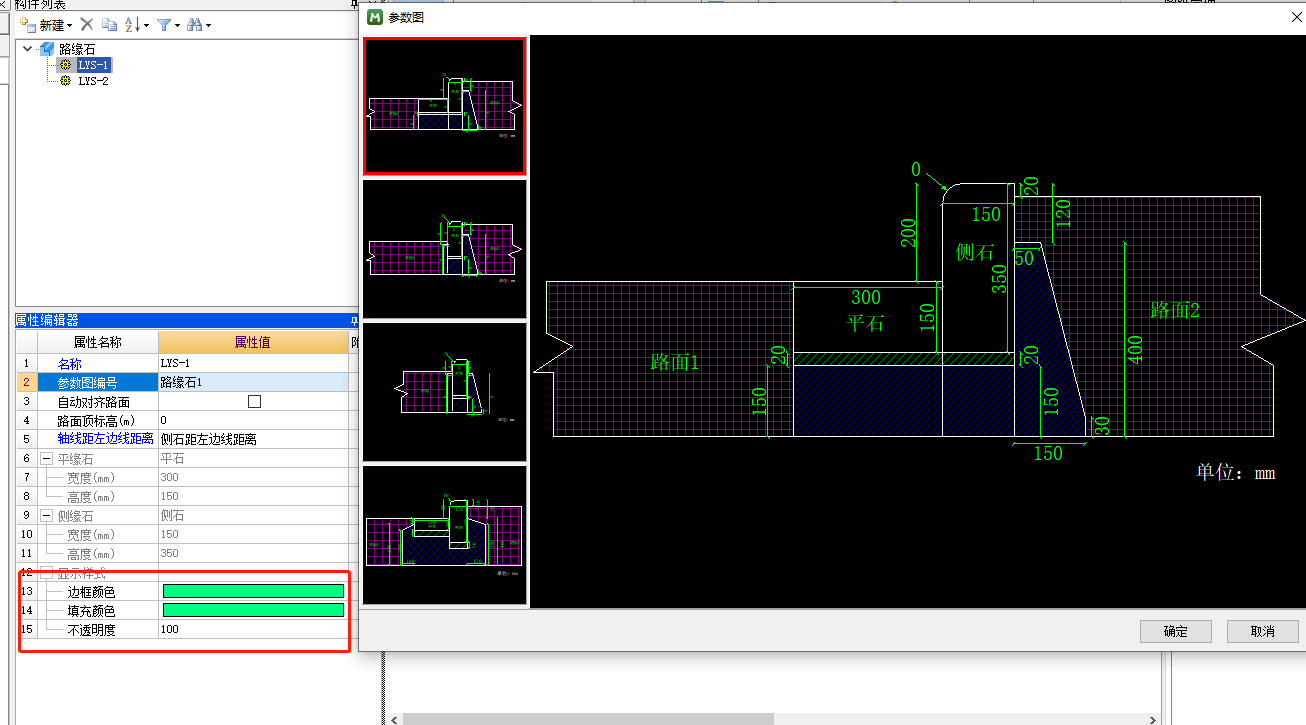Click the green M icon in 参数图 title bar

click(x=375, y=17)
